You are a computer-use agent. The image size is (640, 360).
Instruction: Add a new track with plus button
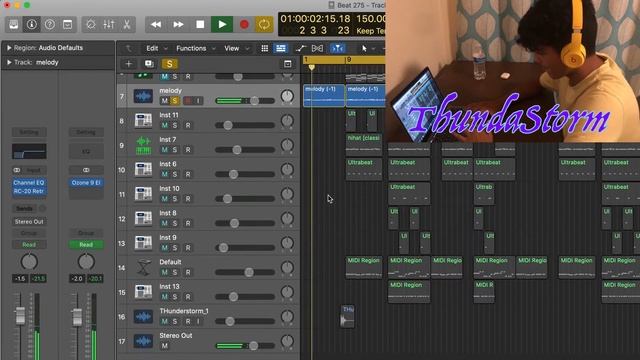point(129,64)
